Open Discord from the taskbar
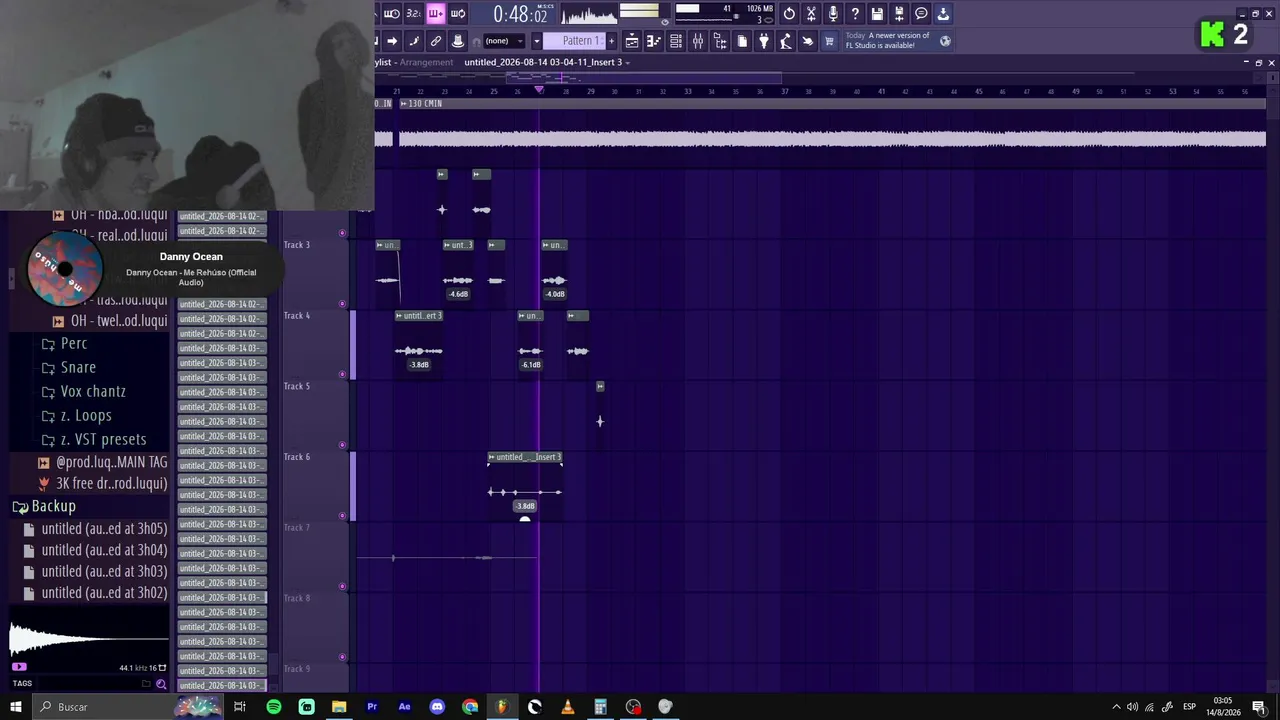This screenshot has width=1280, height=720. pos(437,707)
